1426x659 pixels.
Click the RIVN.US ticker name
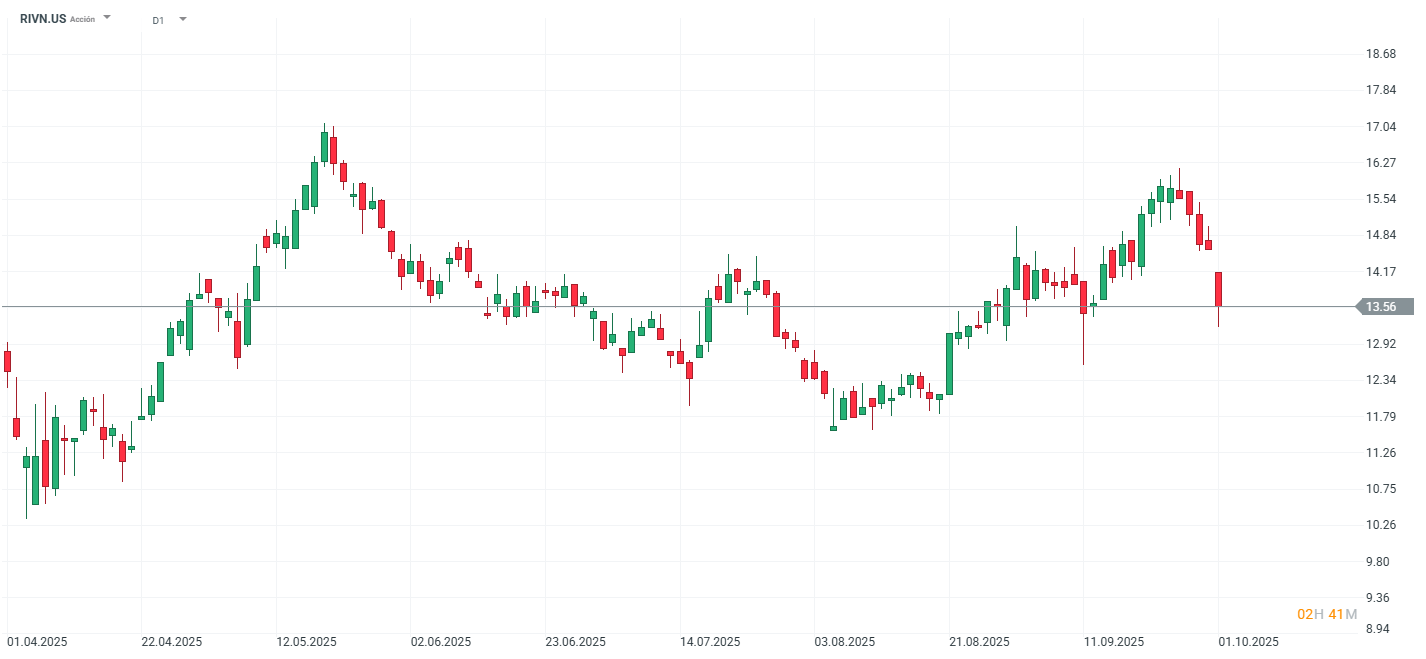coord(43,19)
